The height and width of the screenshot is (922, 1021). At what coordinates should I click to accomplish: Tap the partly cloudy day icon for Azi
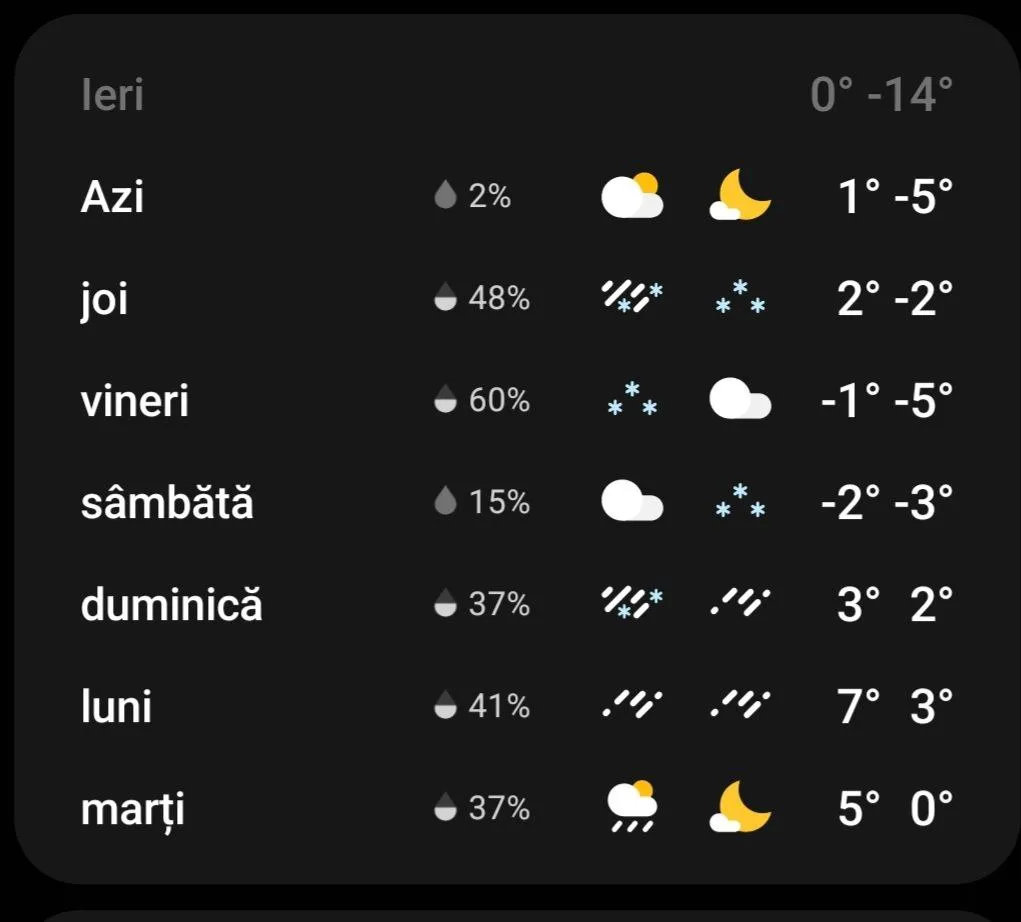click(632, 196)
